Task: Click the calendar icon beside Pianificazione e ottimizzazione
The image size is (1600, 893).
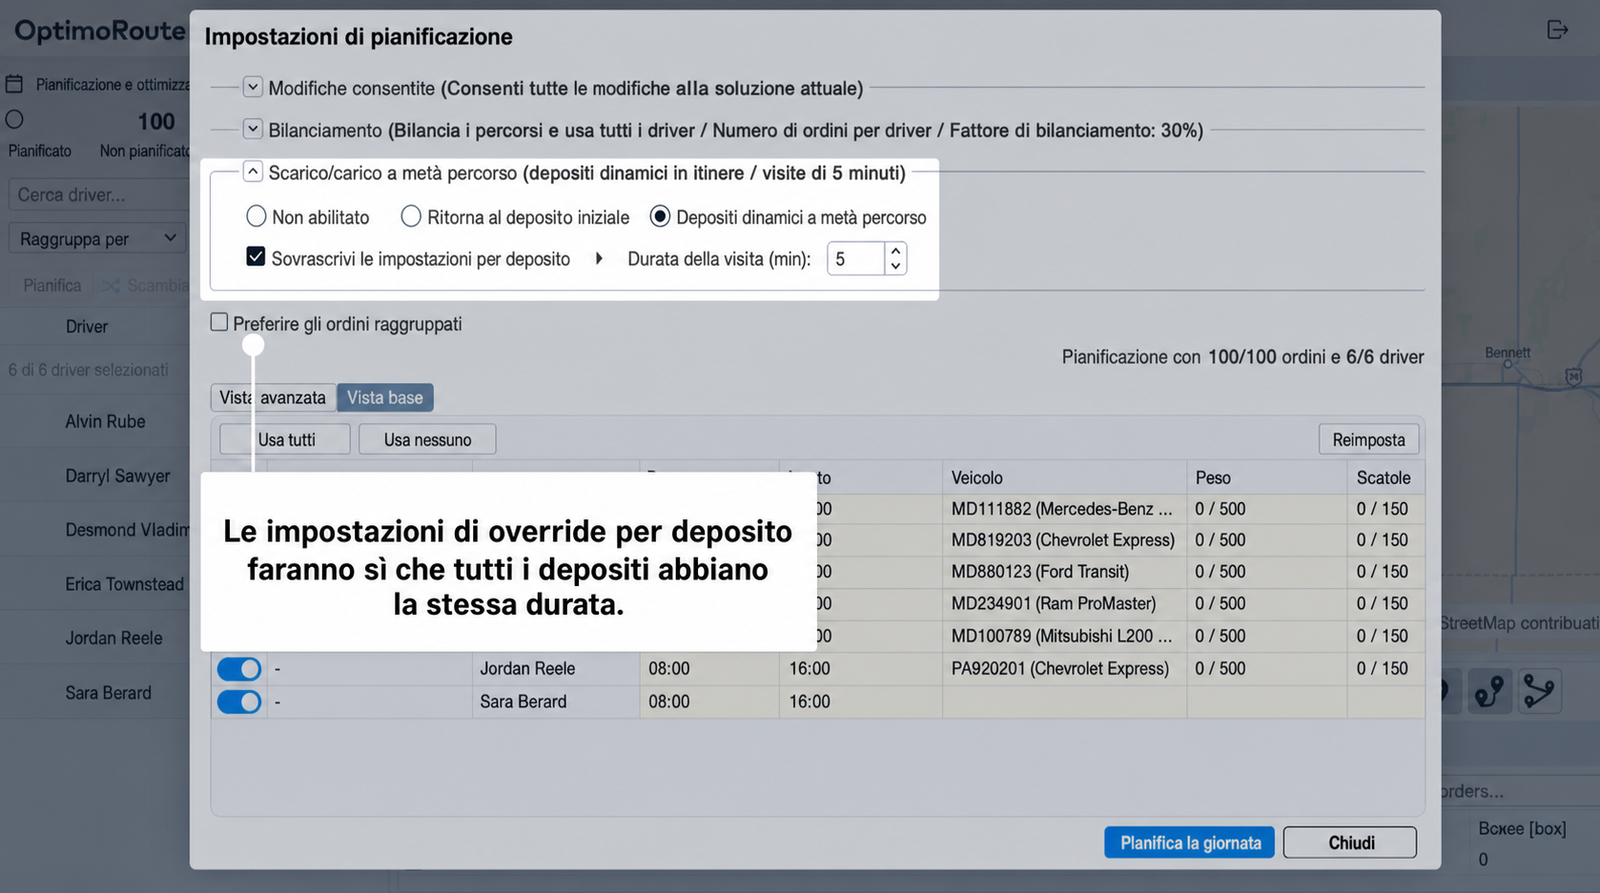Action: pos(15,84)
